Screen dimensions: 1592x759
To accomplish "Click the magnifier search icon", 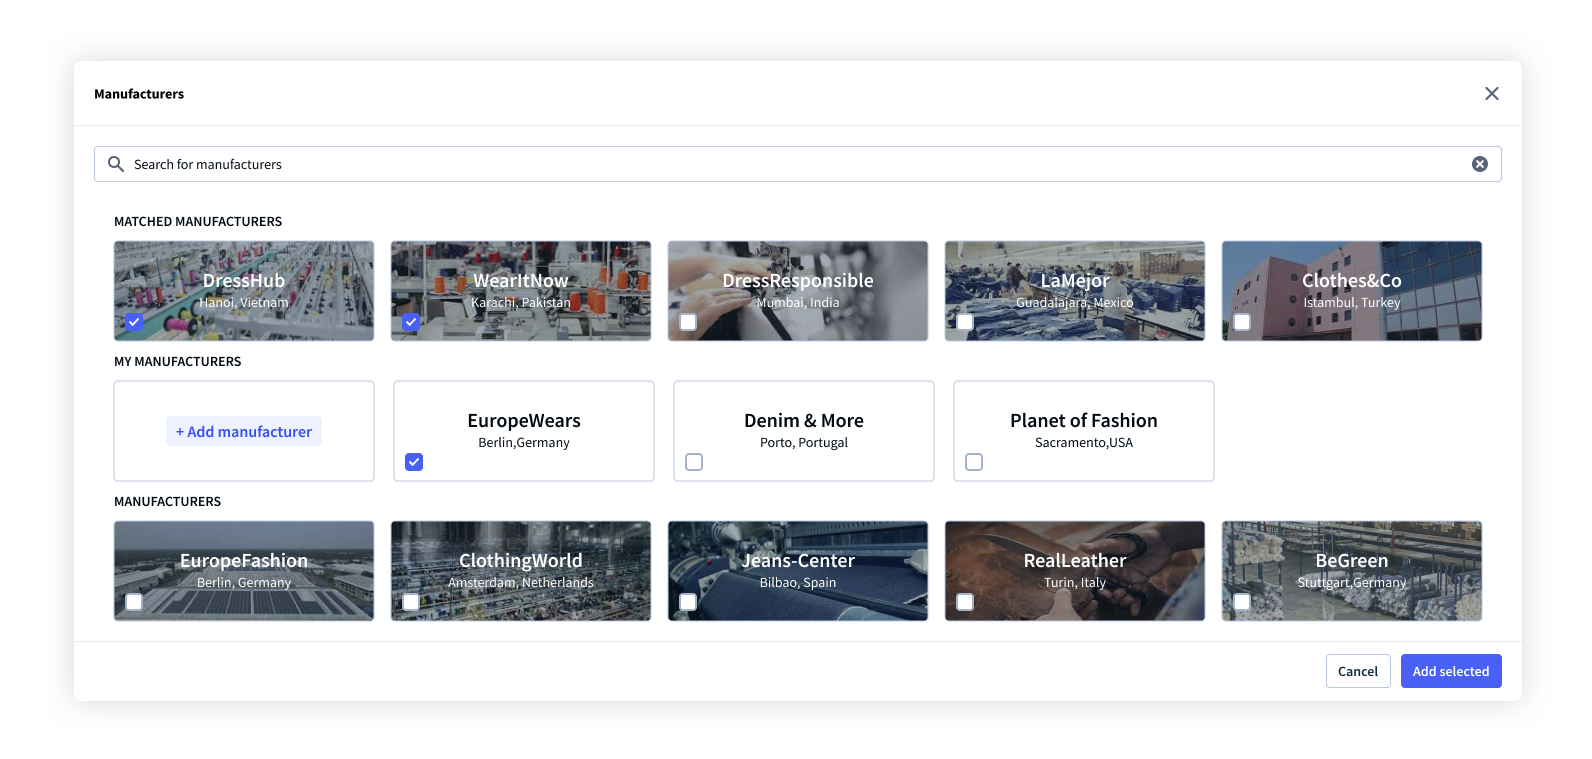I will point(116,164).
